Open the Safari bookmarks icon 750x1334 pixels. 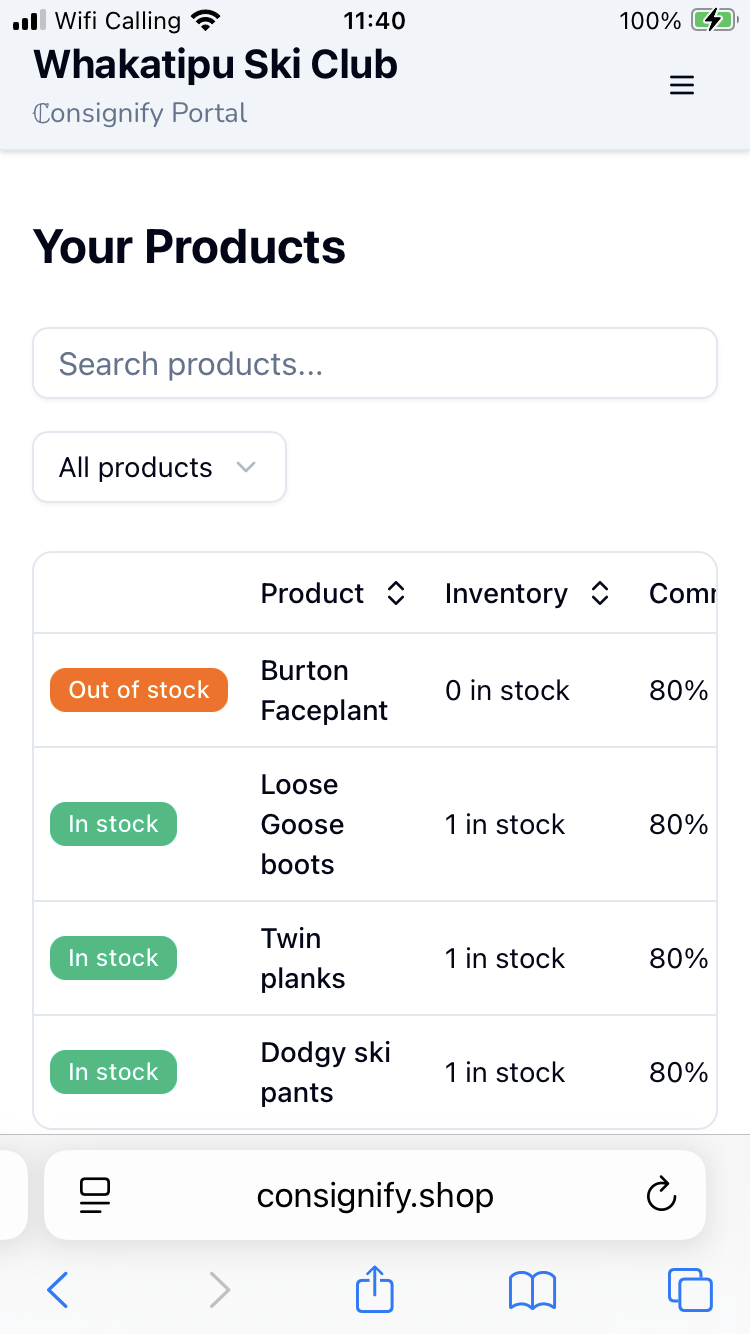click(532, 1290)
